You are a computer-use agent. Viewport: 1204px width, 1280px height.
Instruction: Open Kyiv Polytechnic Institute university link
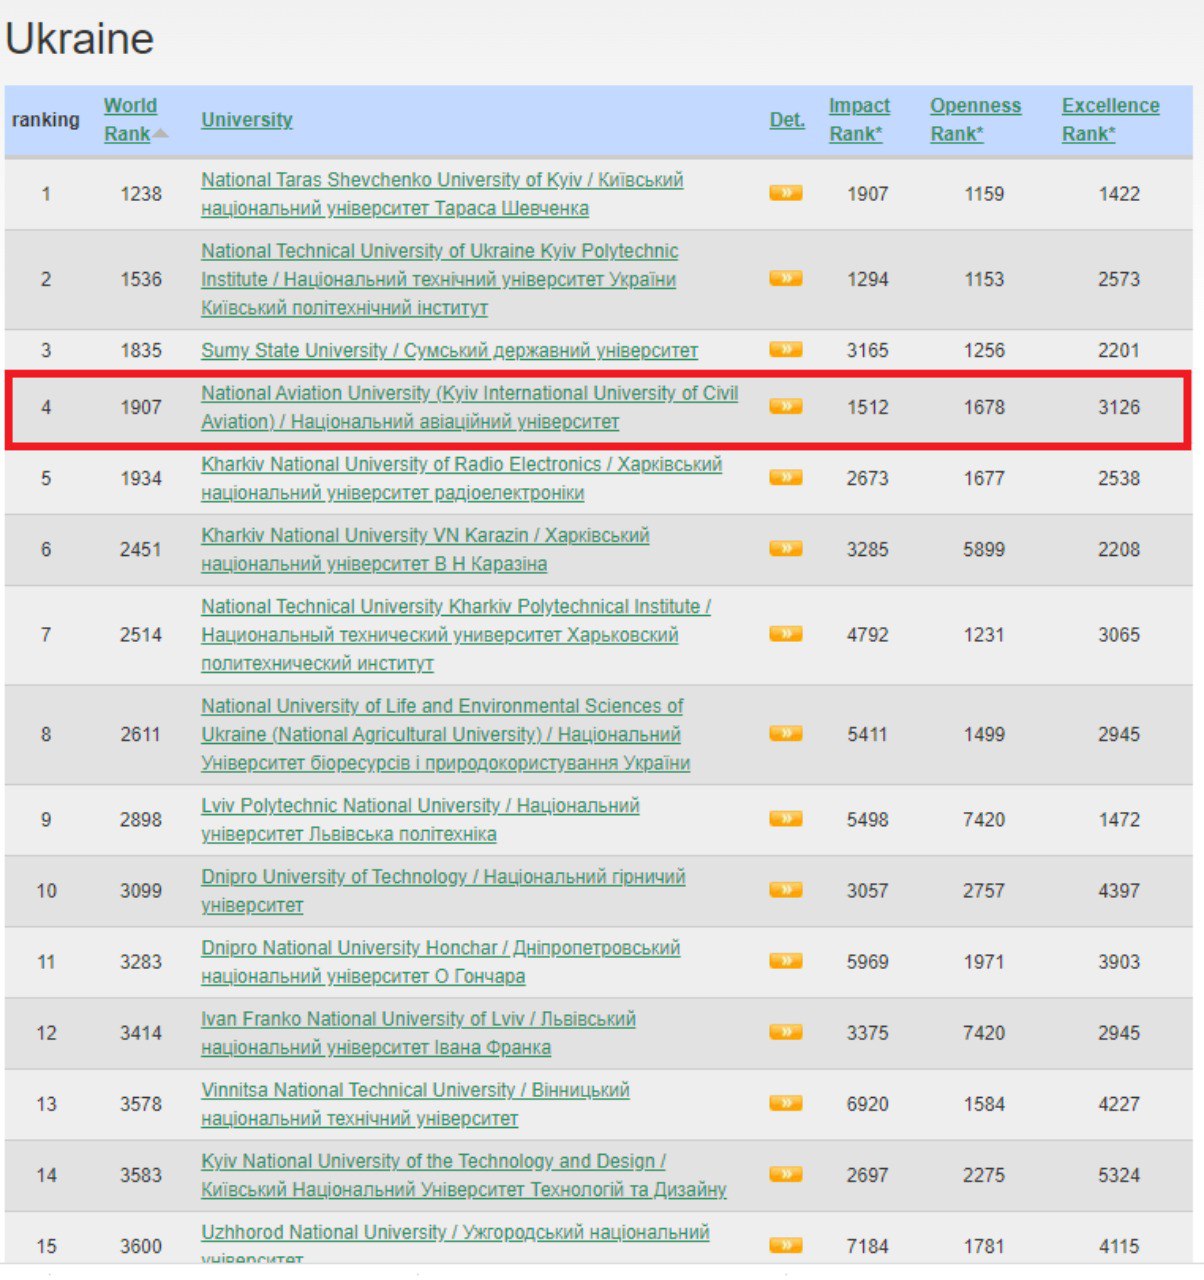[439, 279]
